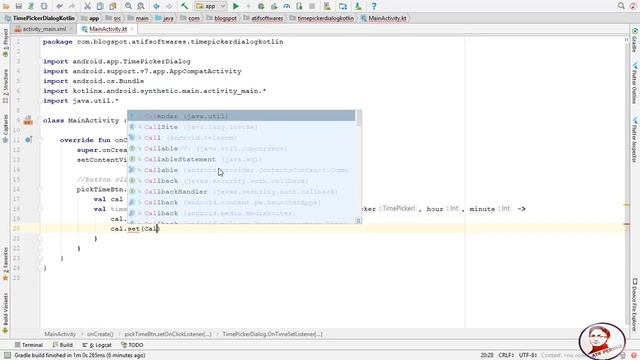640x360 pixels.
Task: Navigate back with the blue arrow icon
Action: pos(156,6)
